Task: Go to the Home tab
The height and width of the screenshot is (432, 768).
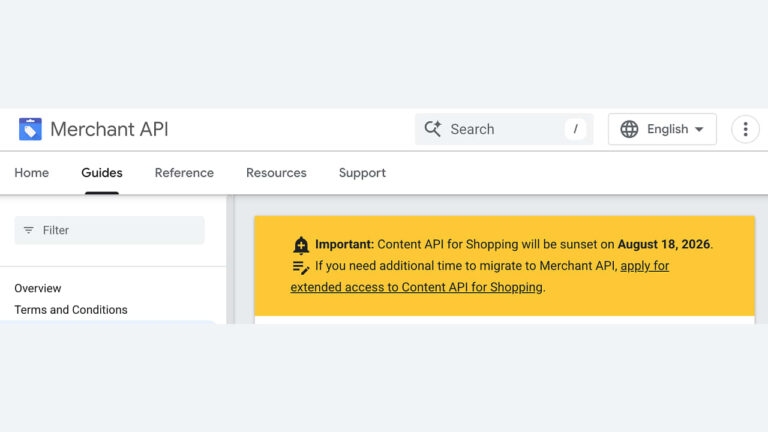Action: pyautogui.click(x=32, y=173)
